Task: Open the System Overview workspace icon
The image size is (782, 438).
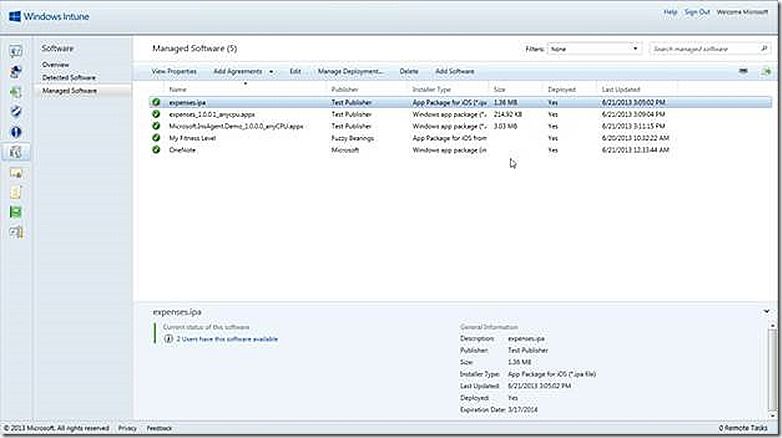Action: pyautogui.click(x=16, y=51)
